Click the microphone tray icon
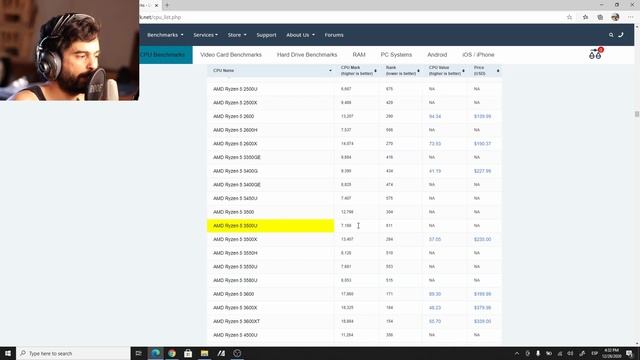 coord(538,353)
